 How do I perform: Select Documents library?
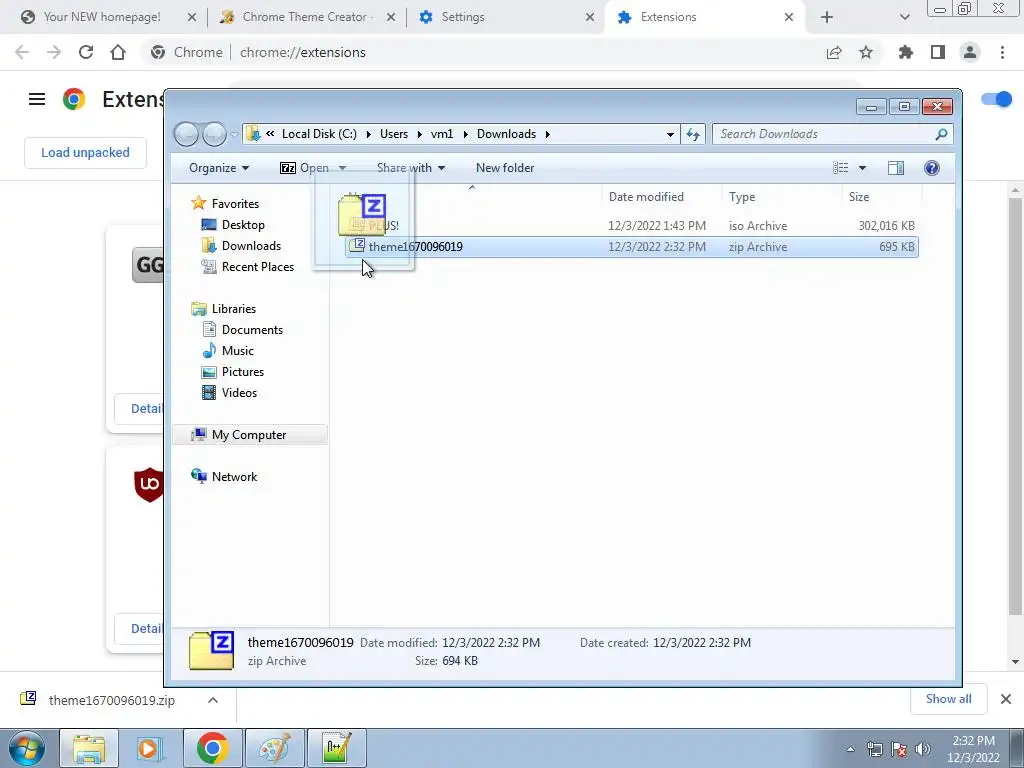coord(252,330)
